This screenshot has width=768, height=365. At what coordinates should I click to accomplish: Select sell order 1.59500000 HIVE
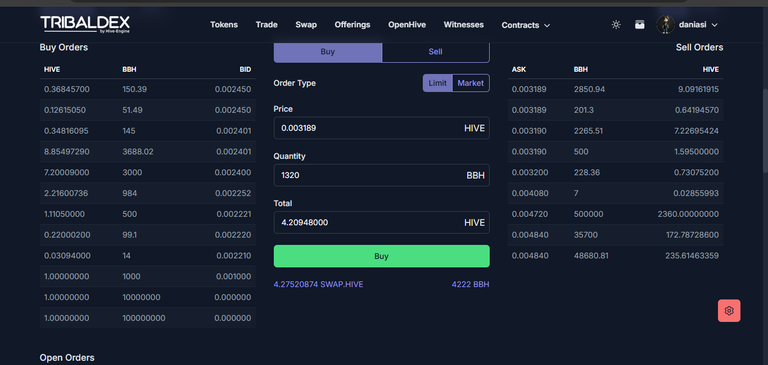coord(615,152)
